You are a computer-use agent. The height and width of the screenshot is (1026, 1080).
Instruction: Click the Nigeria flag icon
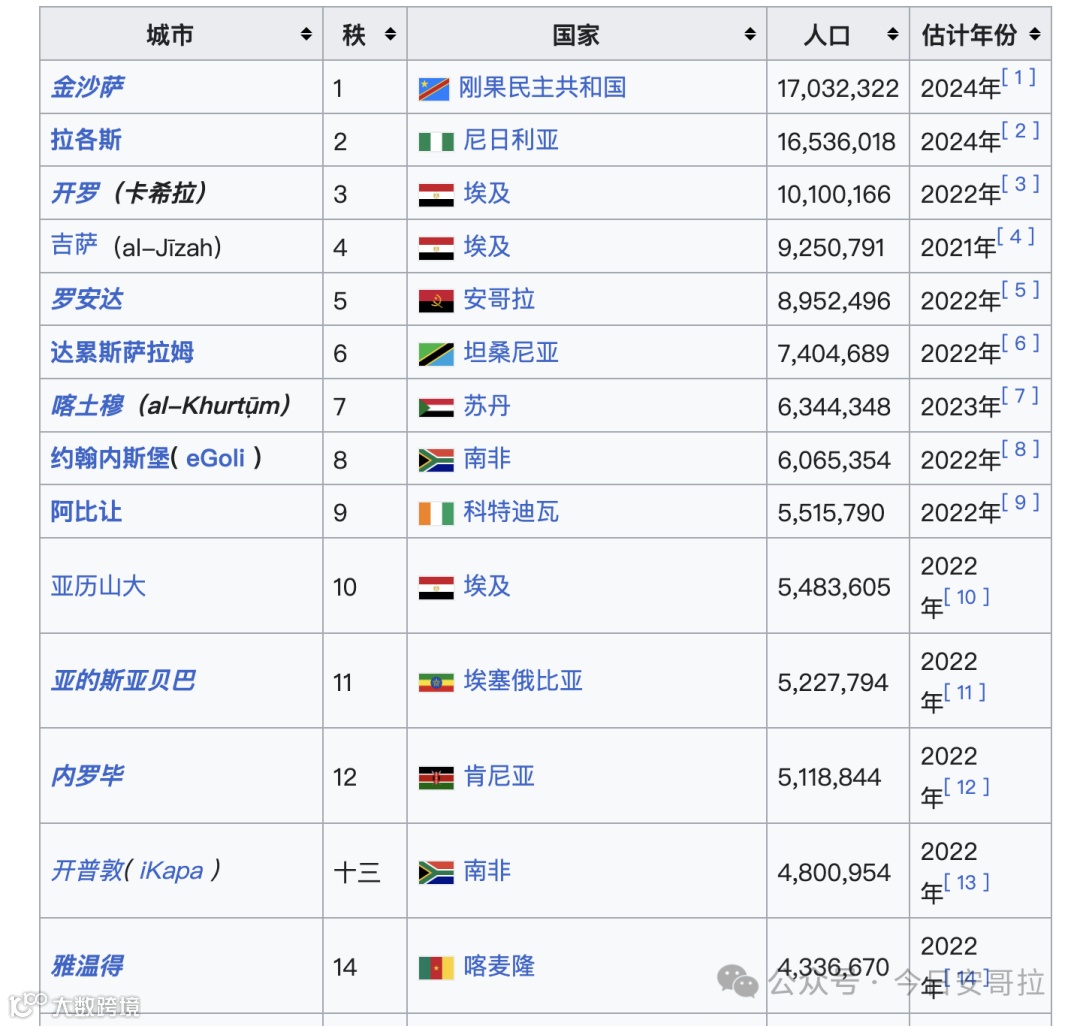pyautogui.click(x=436, y=142)
